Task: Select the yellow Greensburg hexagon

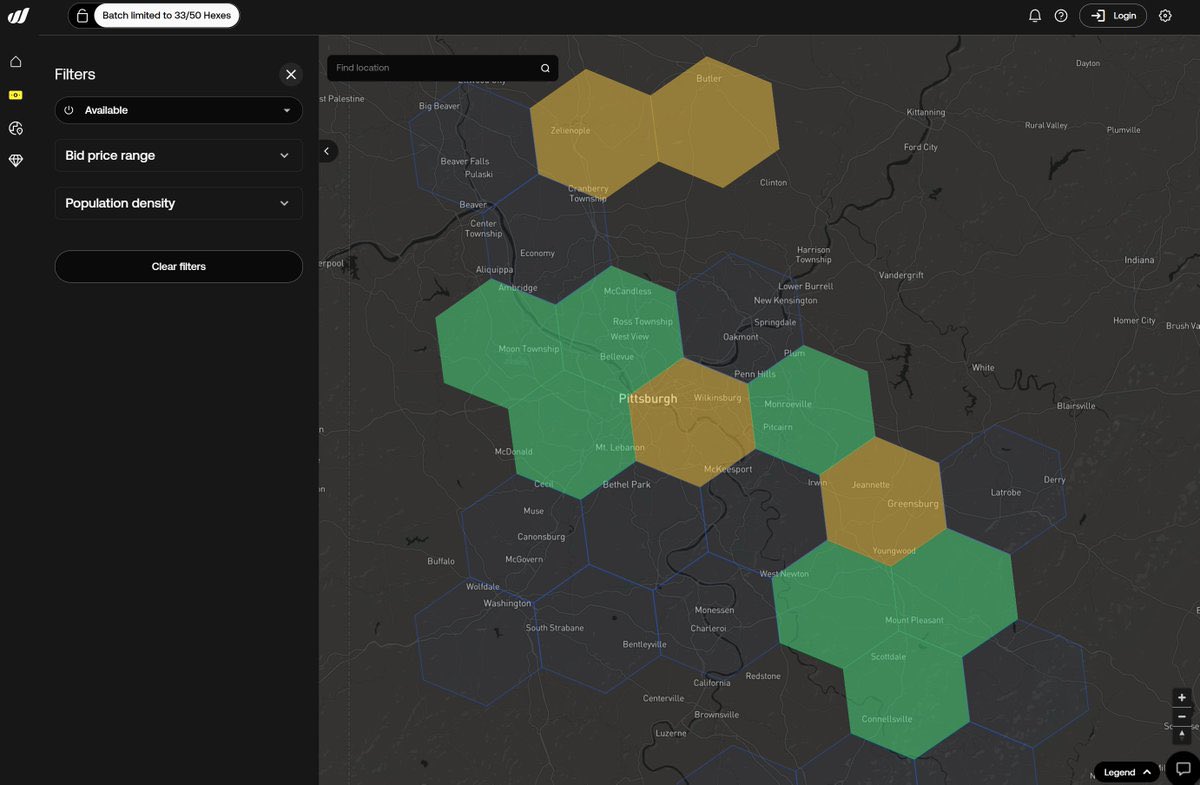Action: pyautogui.click(x=883, y=501)
